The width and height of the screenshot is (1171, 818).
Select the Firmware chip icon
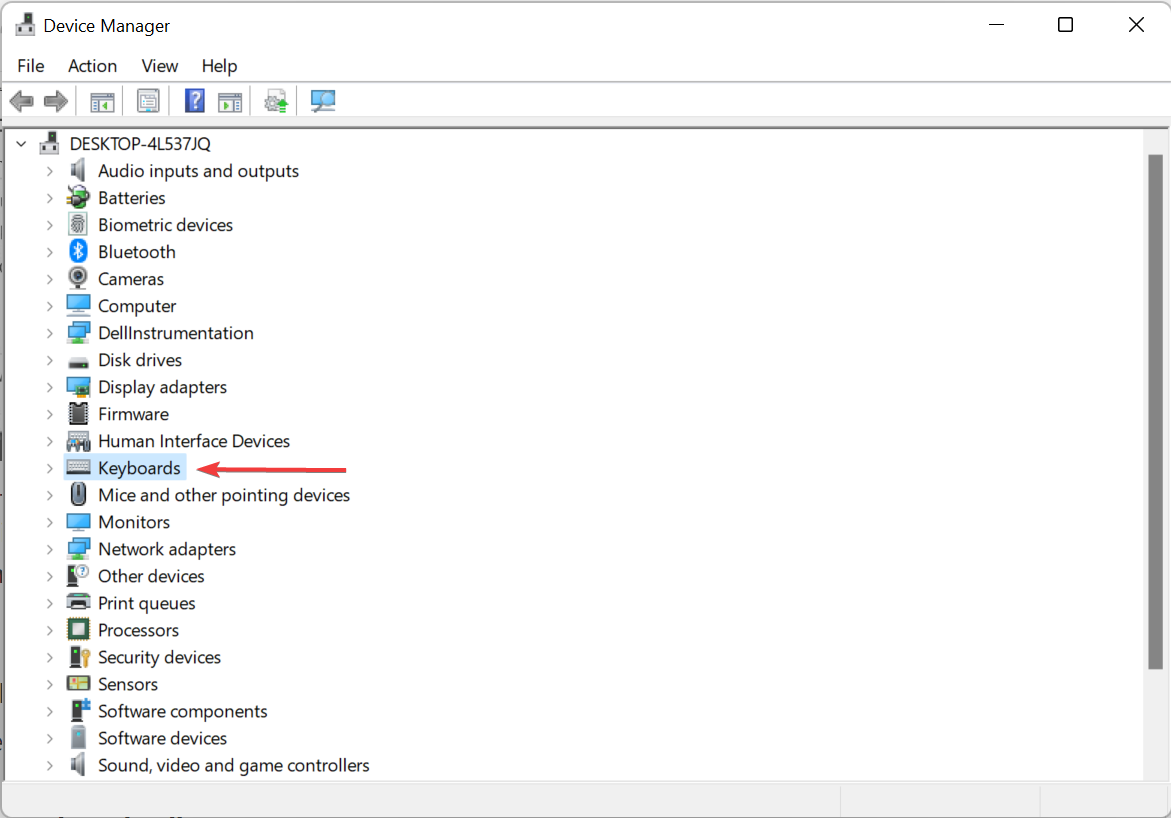click(x=78, y=413)
